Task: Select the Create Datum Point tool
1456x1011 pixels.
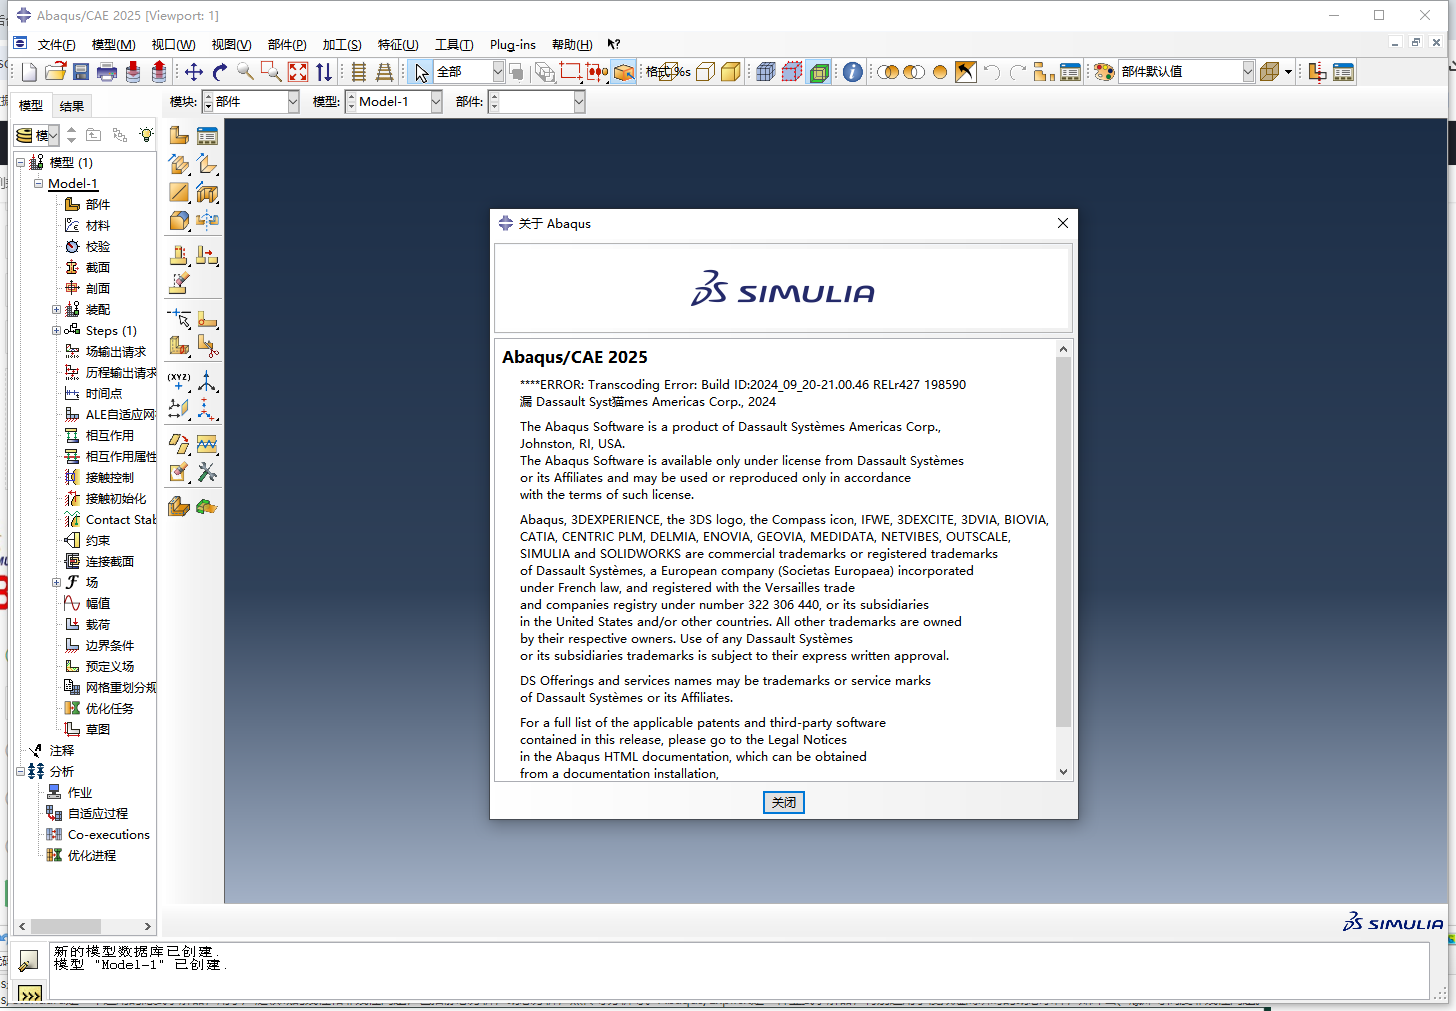Action: click(178, 381)
